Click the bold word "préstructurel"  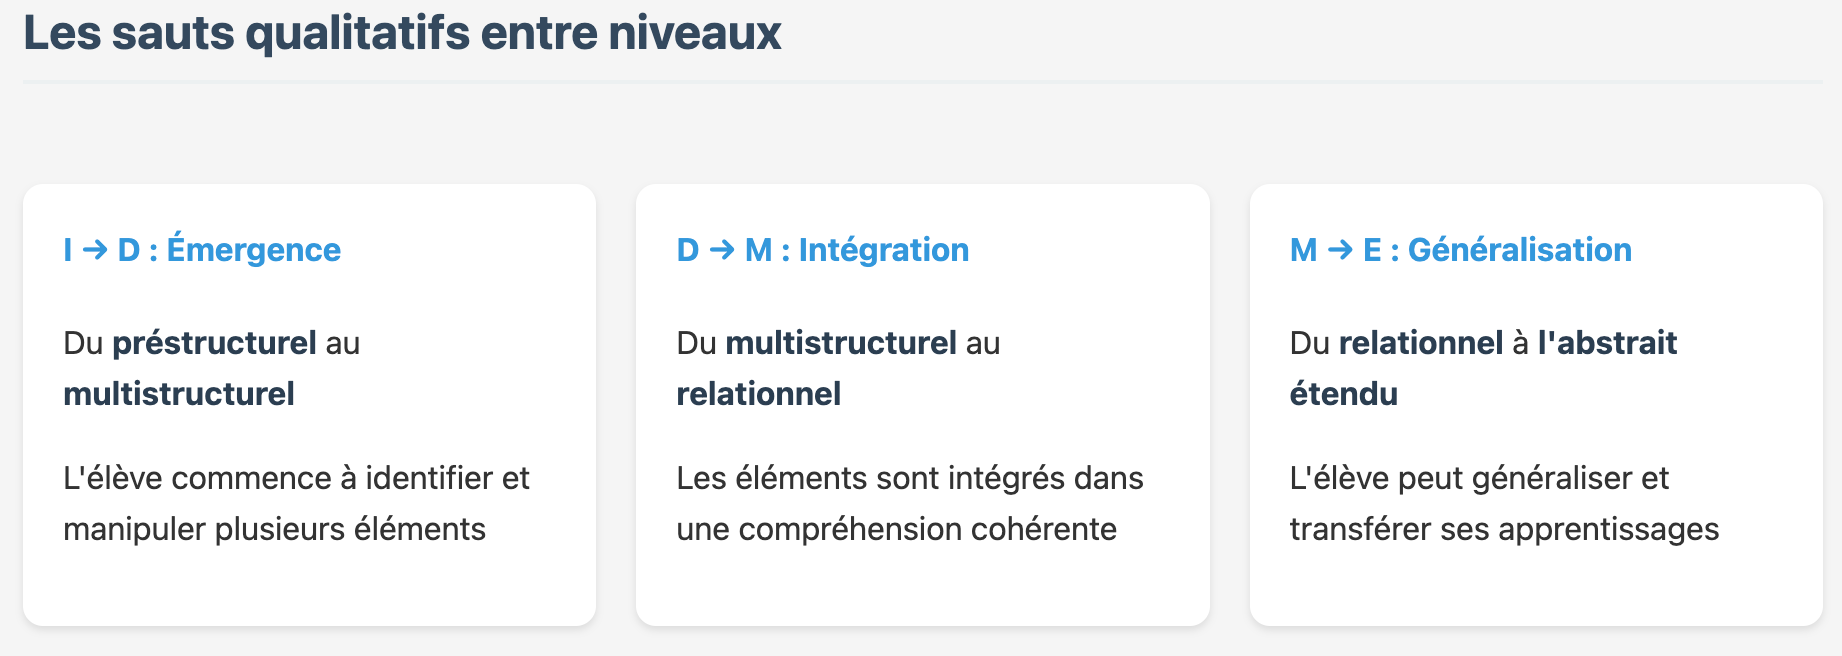pos(214,343)
